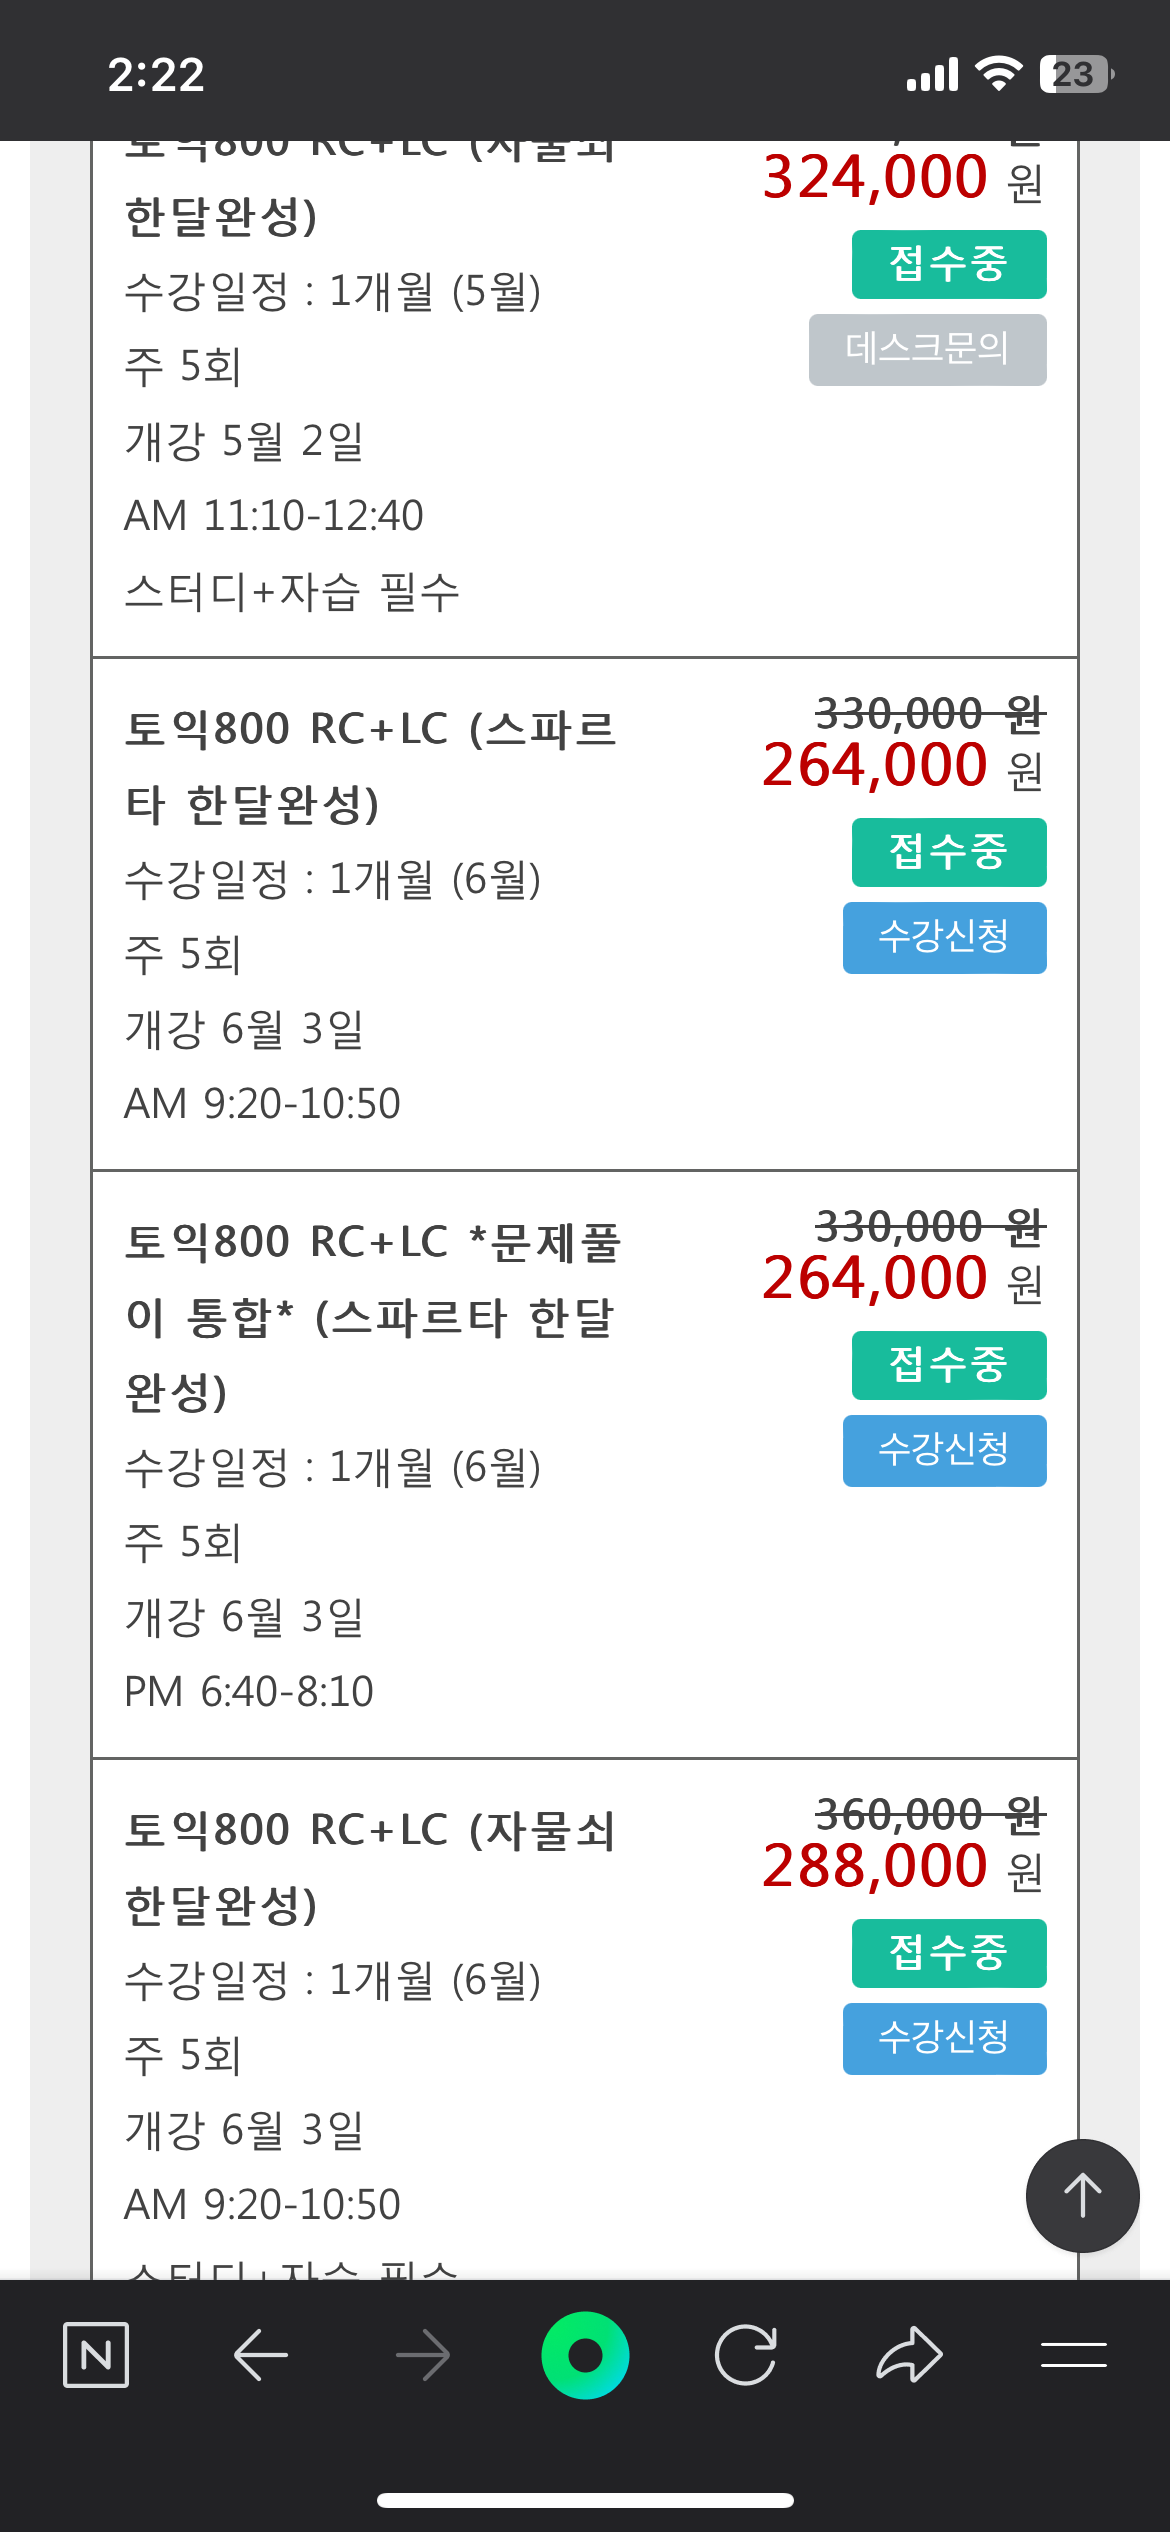Screen dimensions: 1170x2532
Task: Tap the home indicator bar at bottom
Action: pos(585,2500)
